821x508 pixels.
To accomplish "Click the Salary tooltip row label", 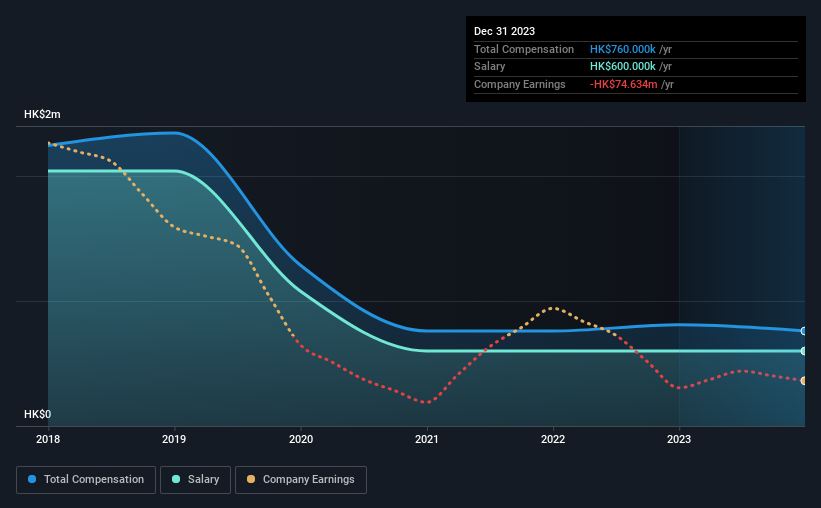I will click(490, 67).
